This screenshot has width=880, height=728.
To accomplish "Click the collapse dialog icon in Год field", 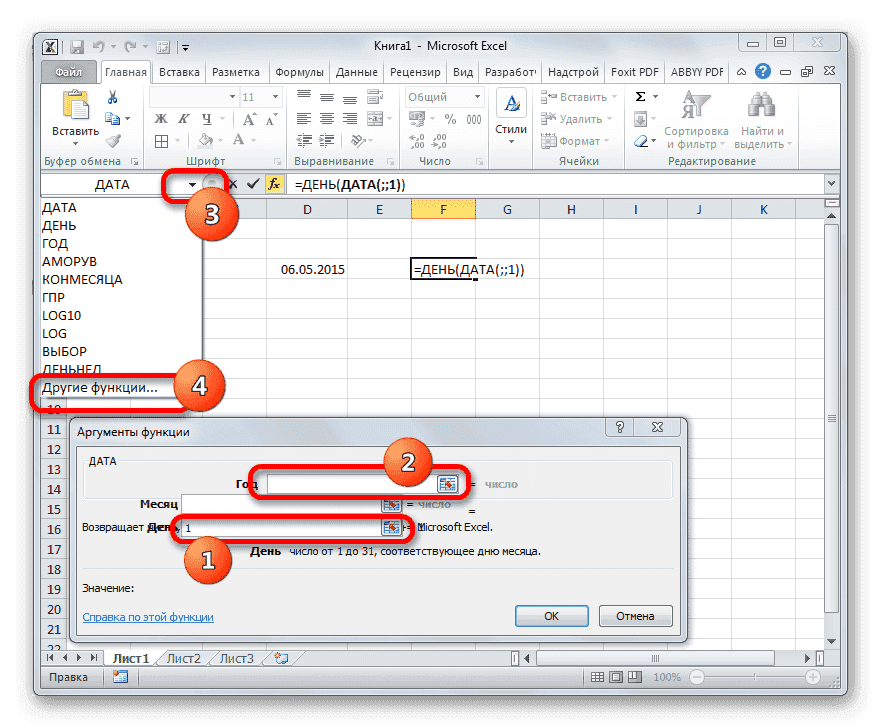I will tap(446, 484).
